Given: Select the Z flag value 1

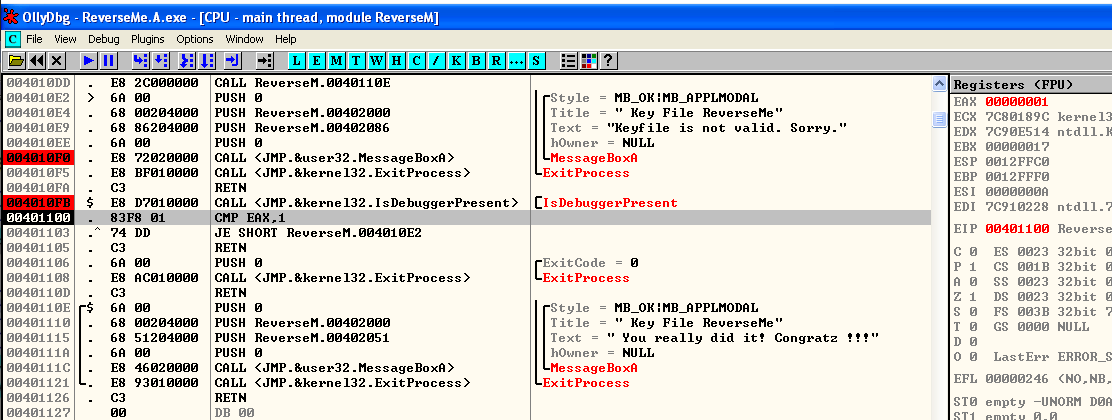Looking at the screenshot, I should [x=973, y=297].
